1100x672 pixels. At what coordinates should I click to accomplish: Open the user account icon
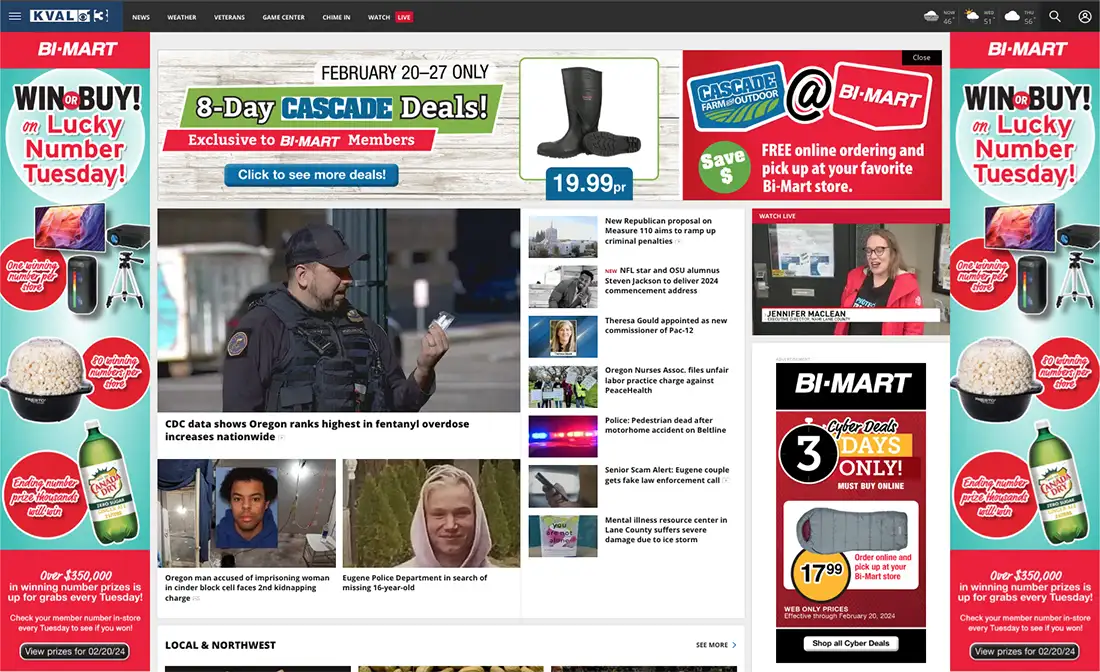click(1085, 16)
